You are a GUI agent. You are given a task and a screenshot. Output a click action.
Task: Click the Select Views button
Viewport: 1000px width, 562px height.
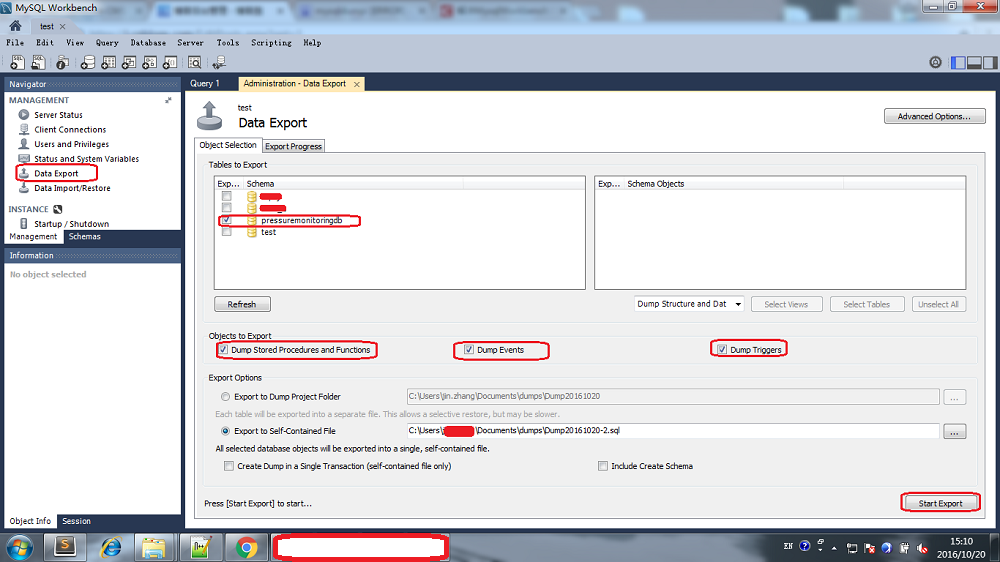pyautogui.click(x=786, y=304)
